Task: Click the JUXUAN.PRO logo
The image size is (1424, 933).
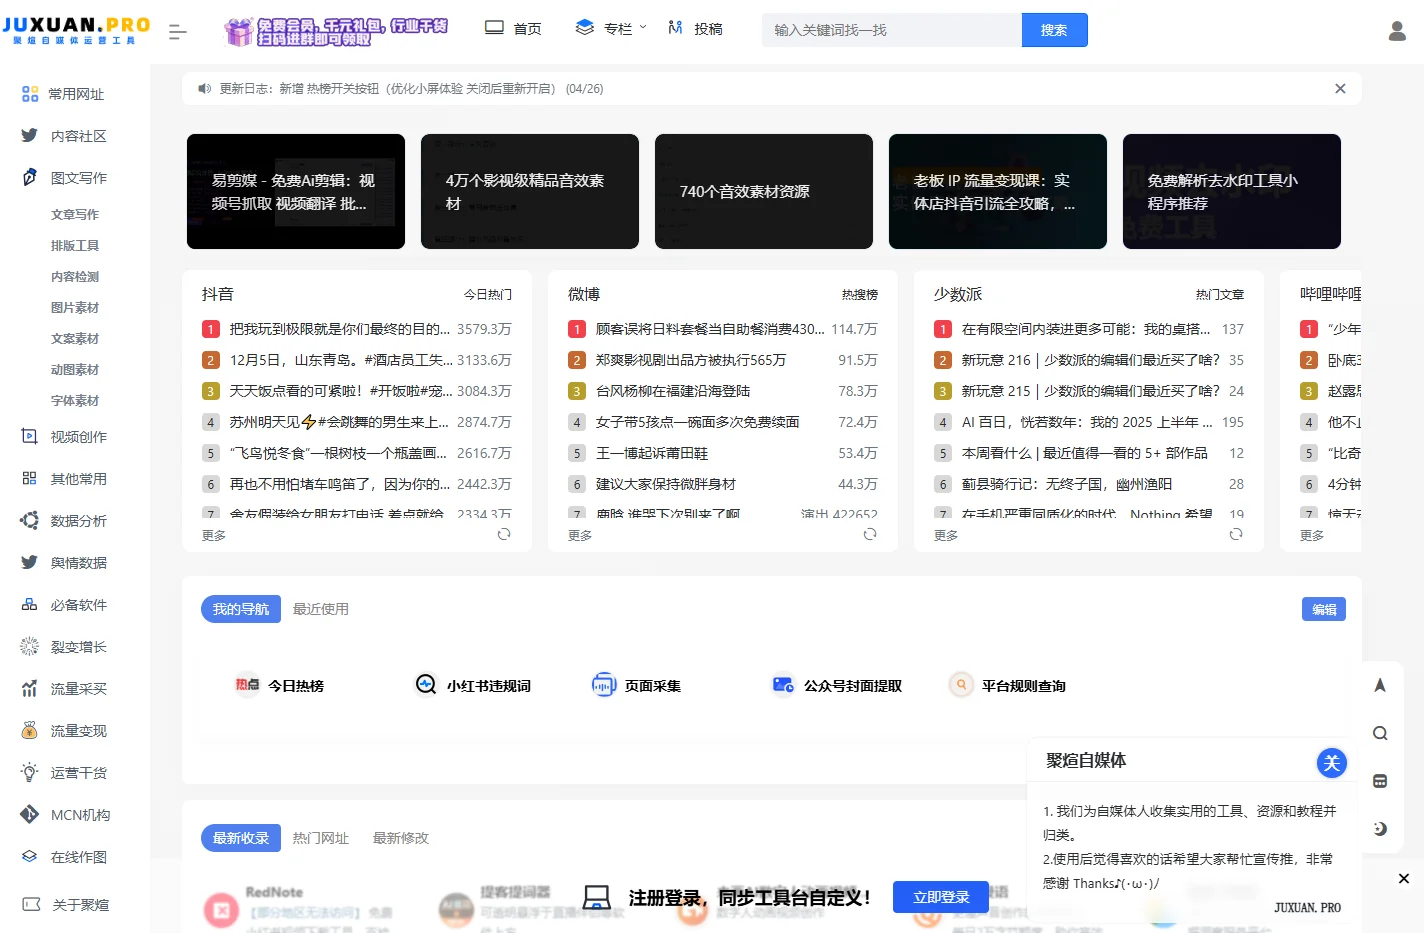Action: (x=76, y=30)
